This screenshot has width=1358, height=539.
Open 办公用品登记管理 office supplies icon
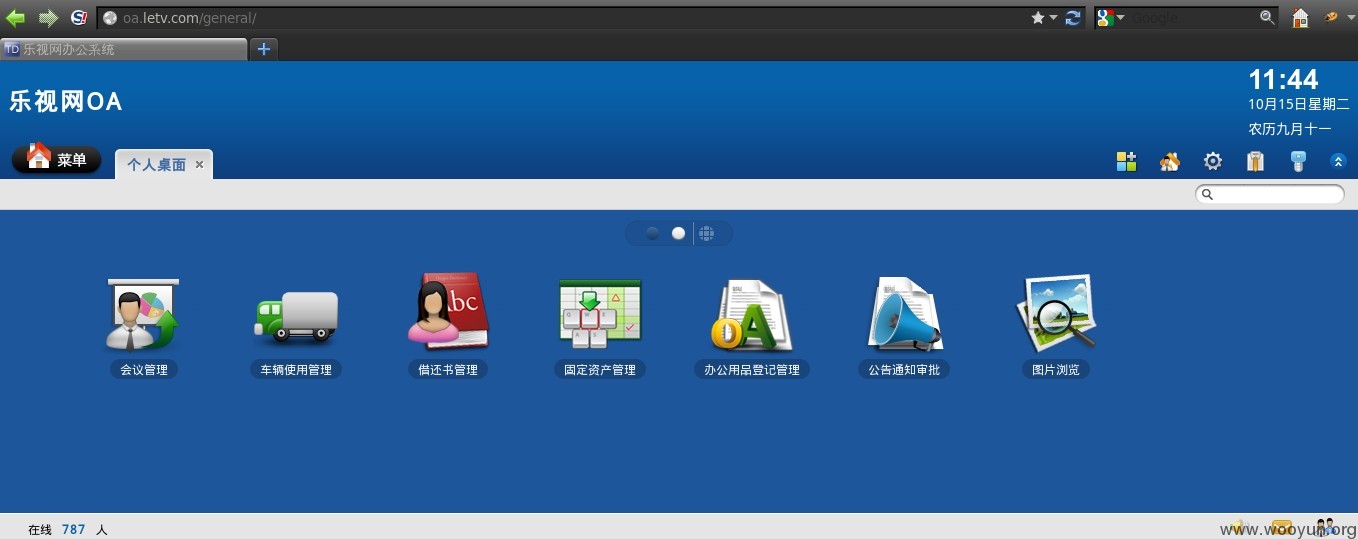752,315
